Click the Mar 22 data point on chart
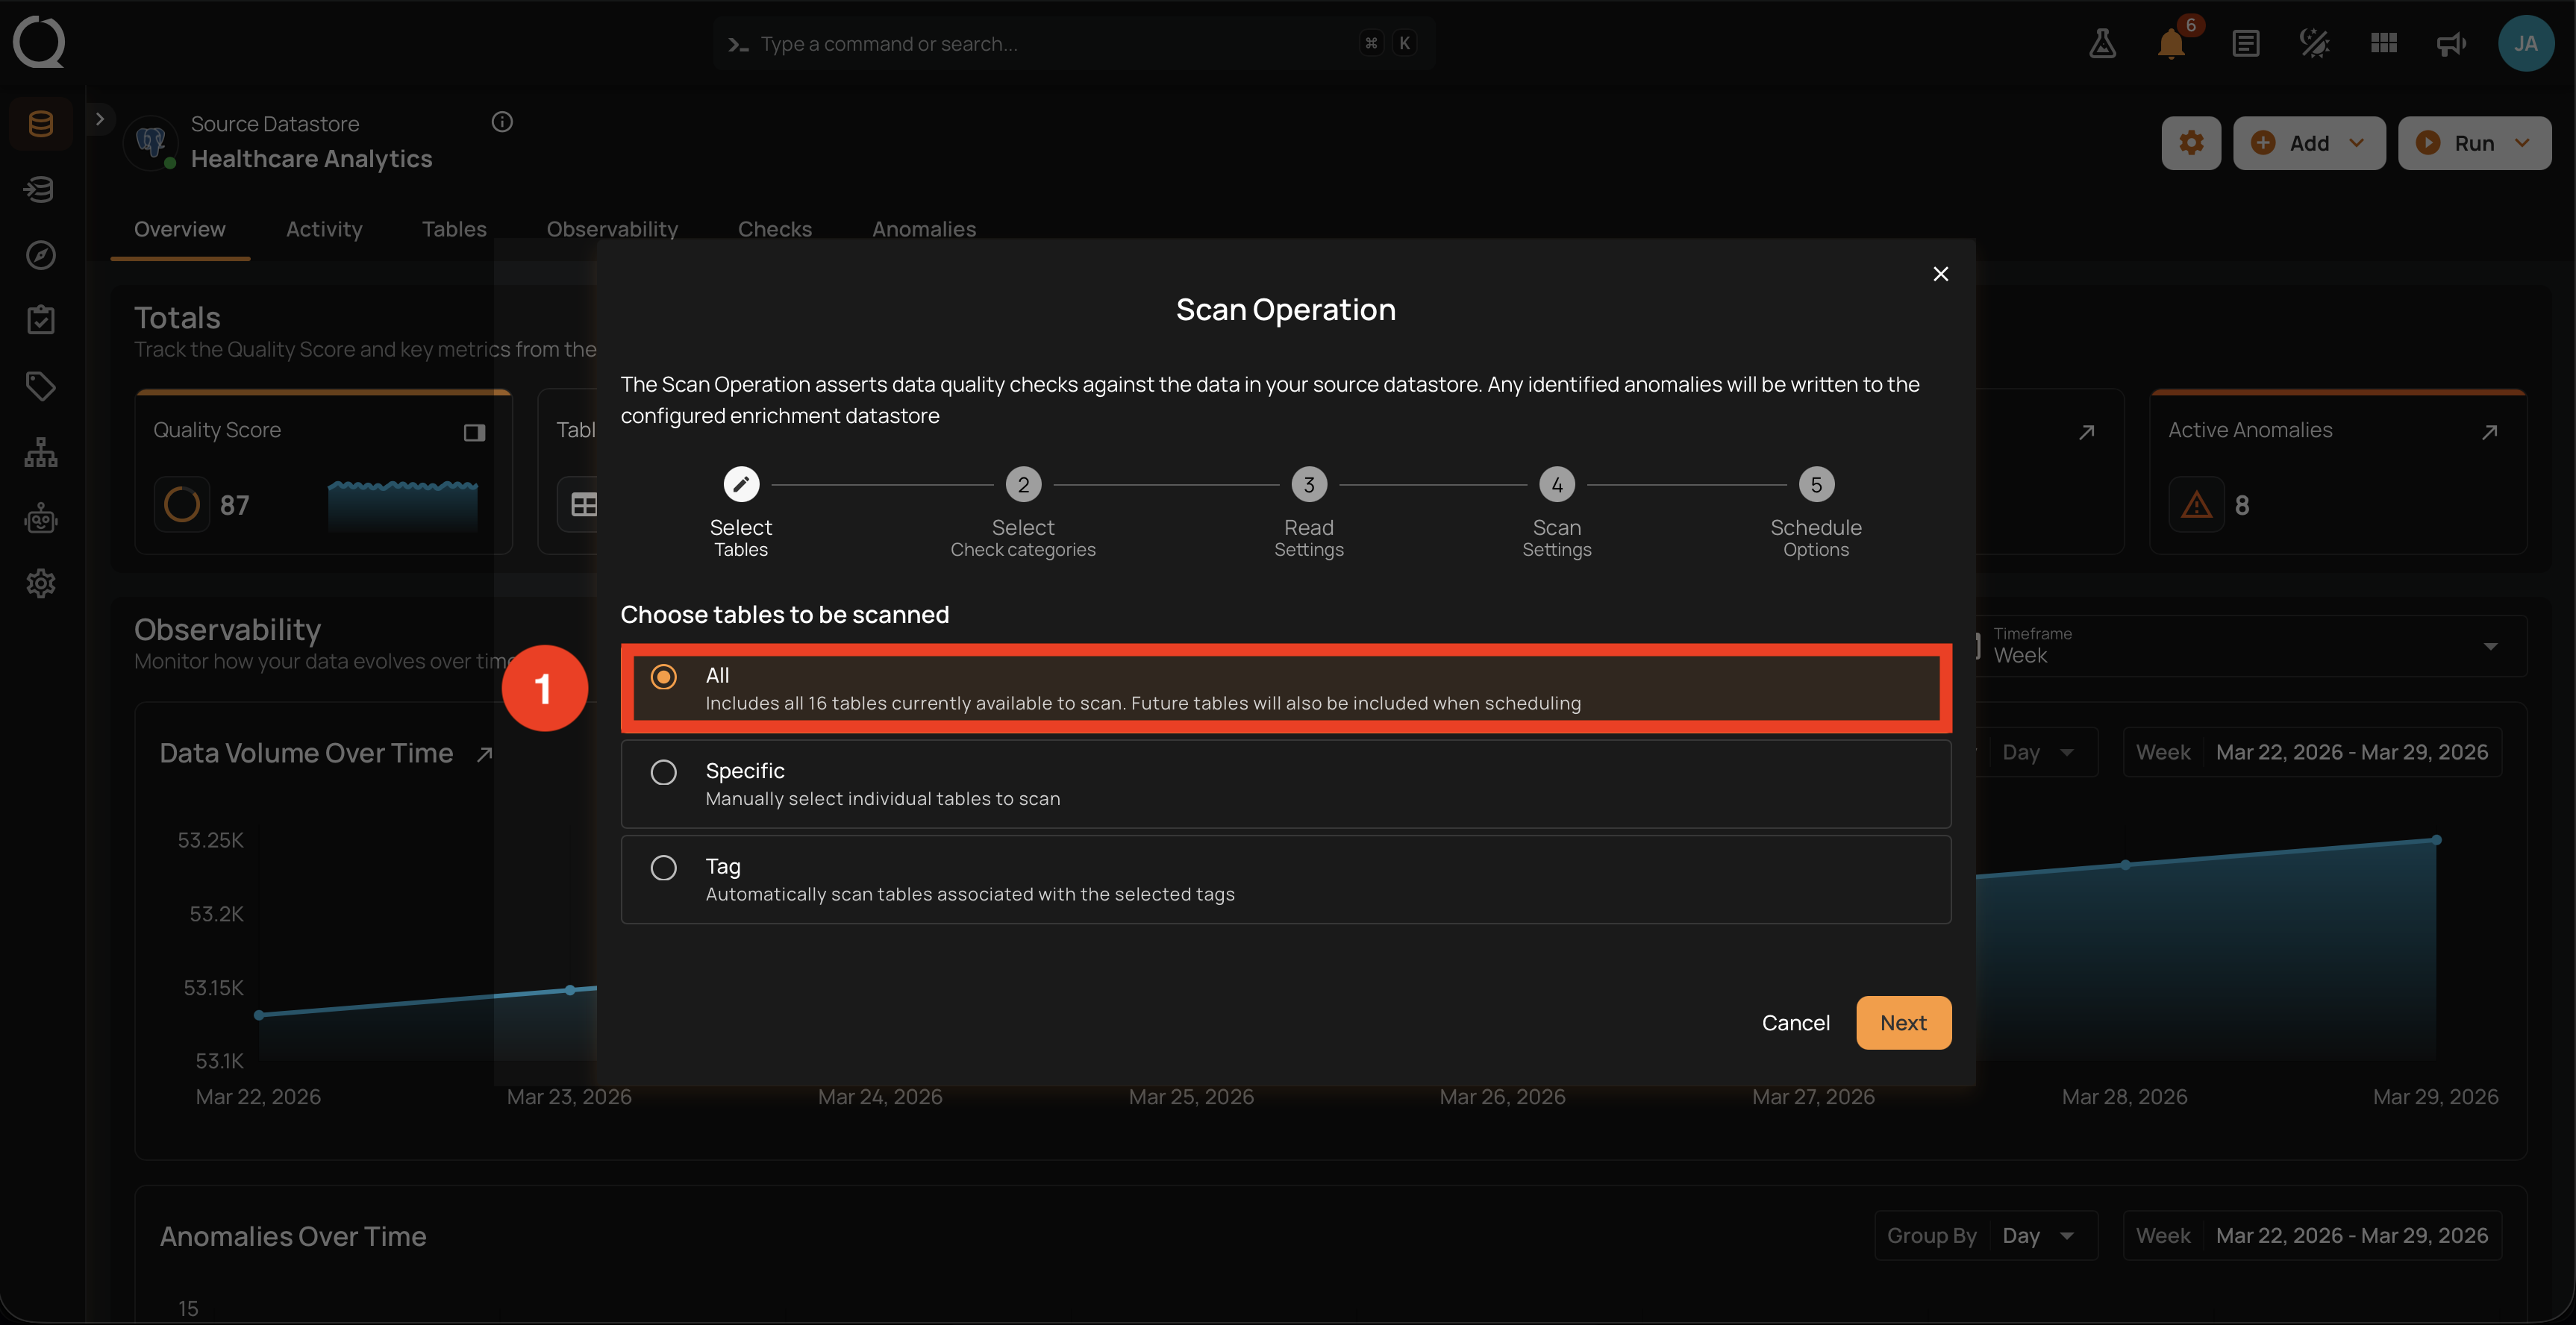The image size is (2576, 1325). 259,1015
